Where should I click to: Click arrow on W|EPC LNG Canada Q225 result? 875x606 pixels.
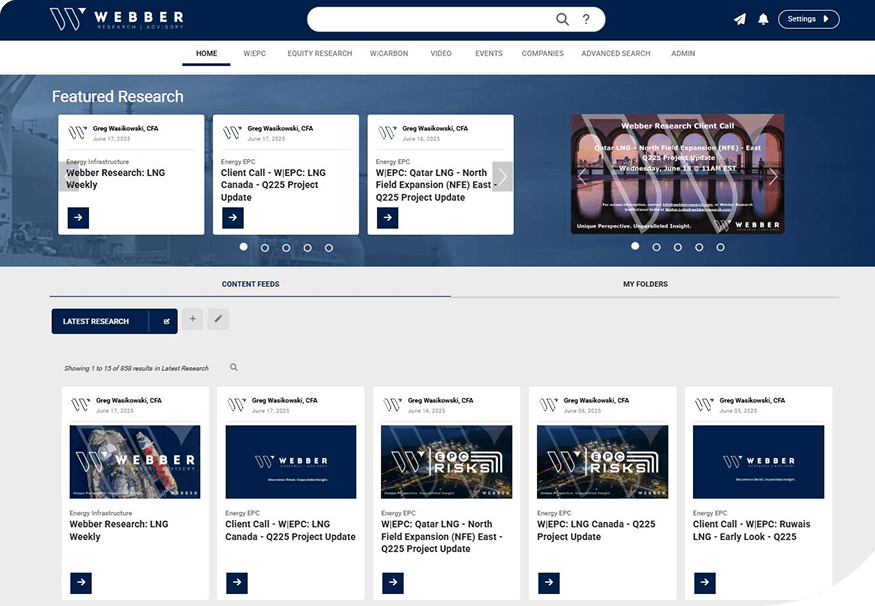[x=549, y=583]
